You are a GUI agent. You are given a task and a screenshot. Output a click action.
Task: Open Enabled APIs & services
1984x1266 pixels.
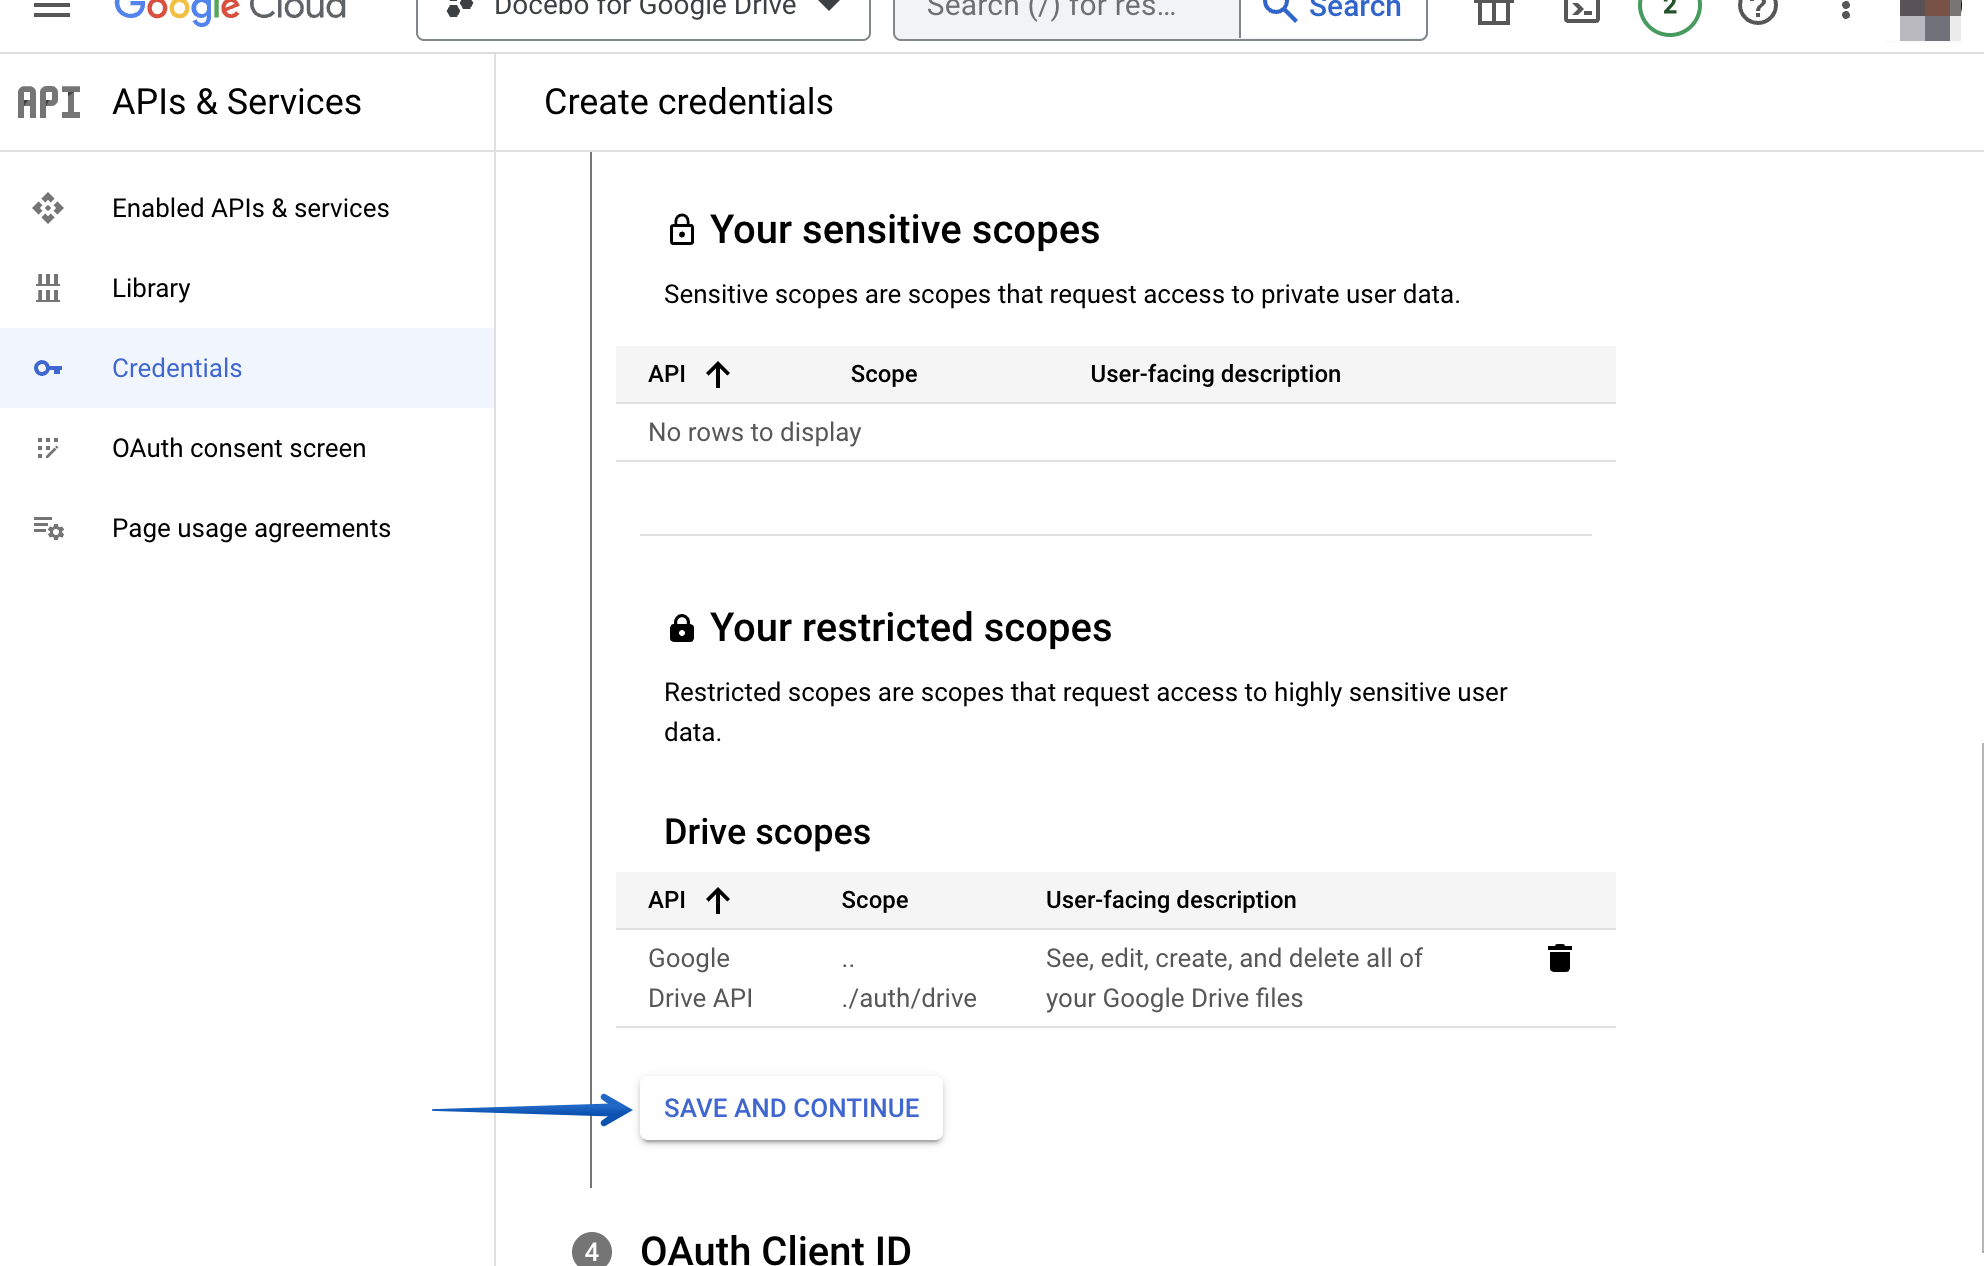250,208
